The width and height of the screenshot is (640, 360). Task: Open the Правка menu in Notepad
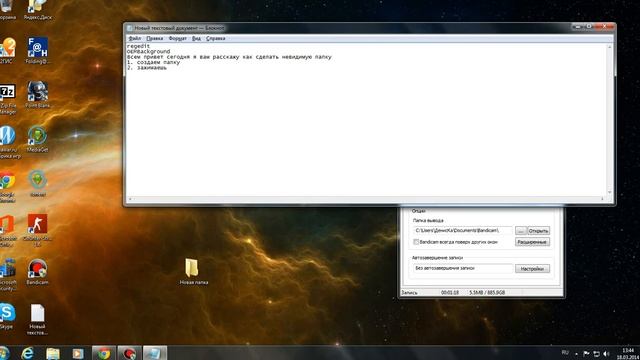point(154,38)
